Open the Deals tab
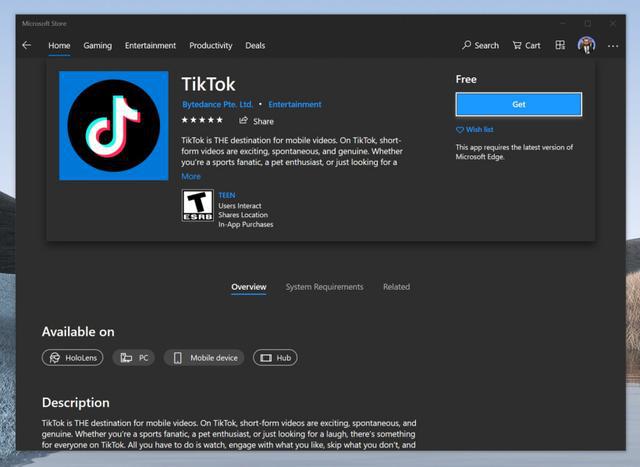Image resolution: width=640 pixels, height=467 pixels. [255, 46]
